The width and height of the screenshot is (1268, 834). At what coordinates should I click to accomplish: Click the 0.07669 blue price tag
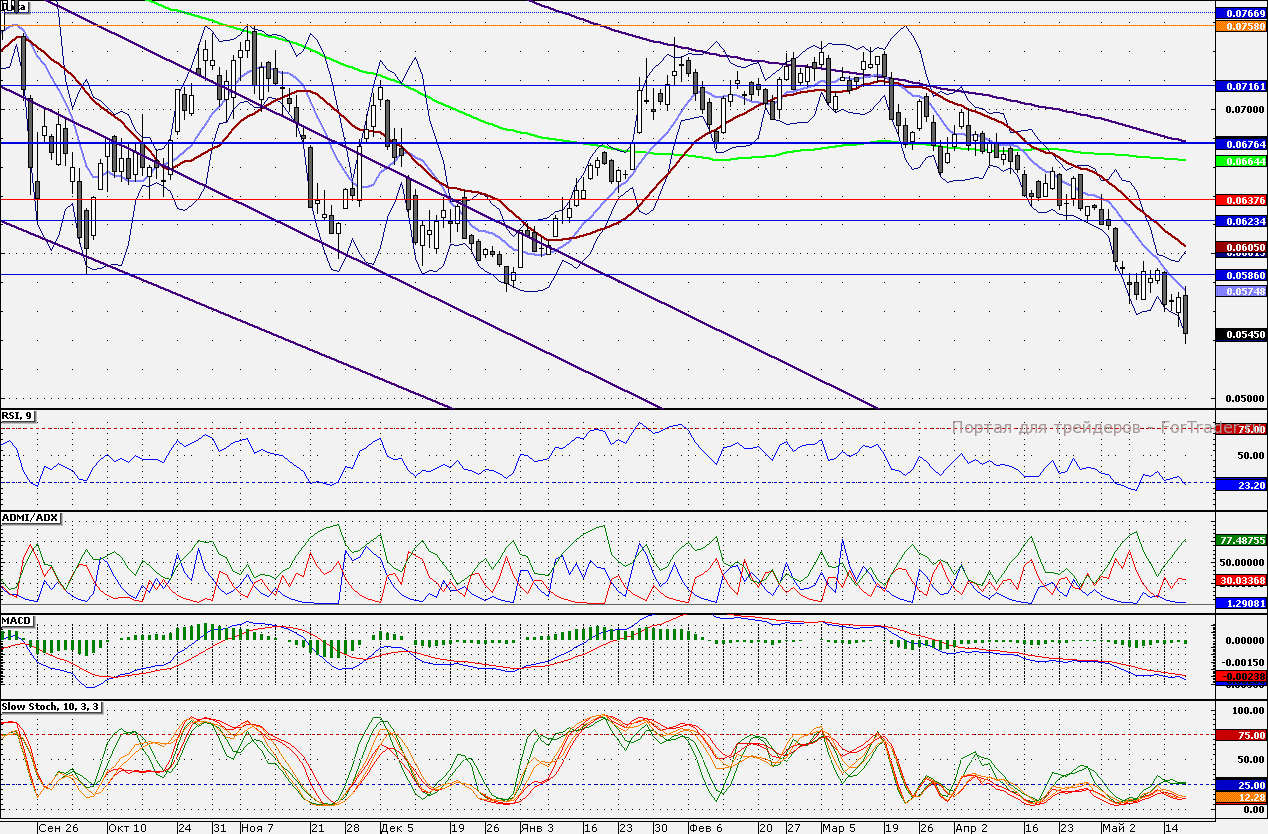point(1241,13)
